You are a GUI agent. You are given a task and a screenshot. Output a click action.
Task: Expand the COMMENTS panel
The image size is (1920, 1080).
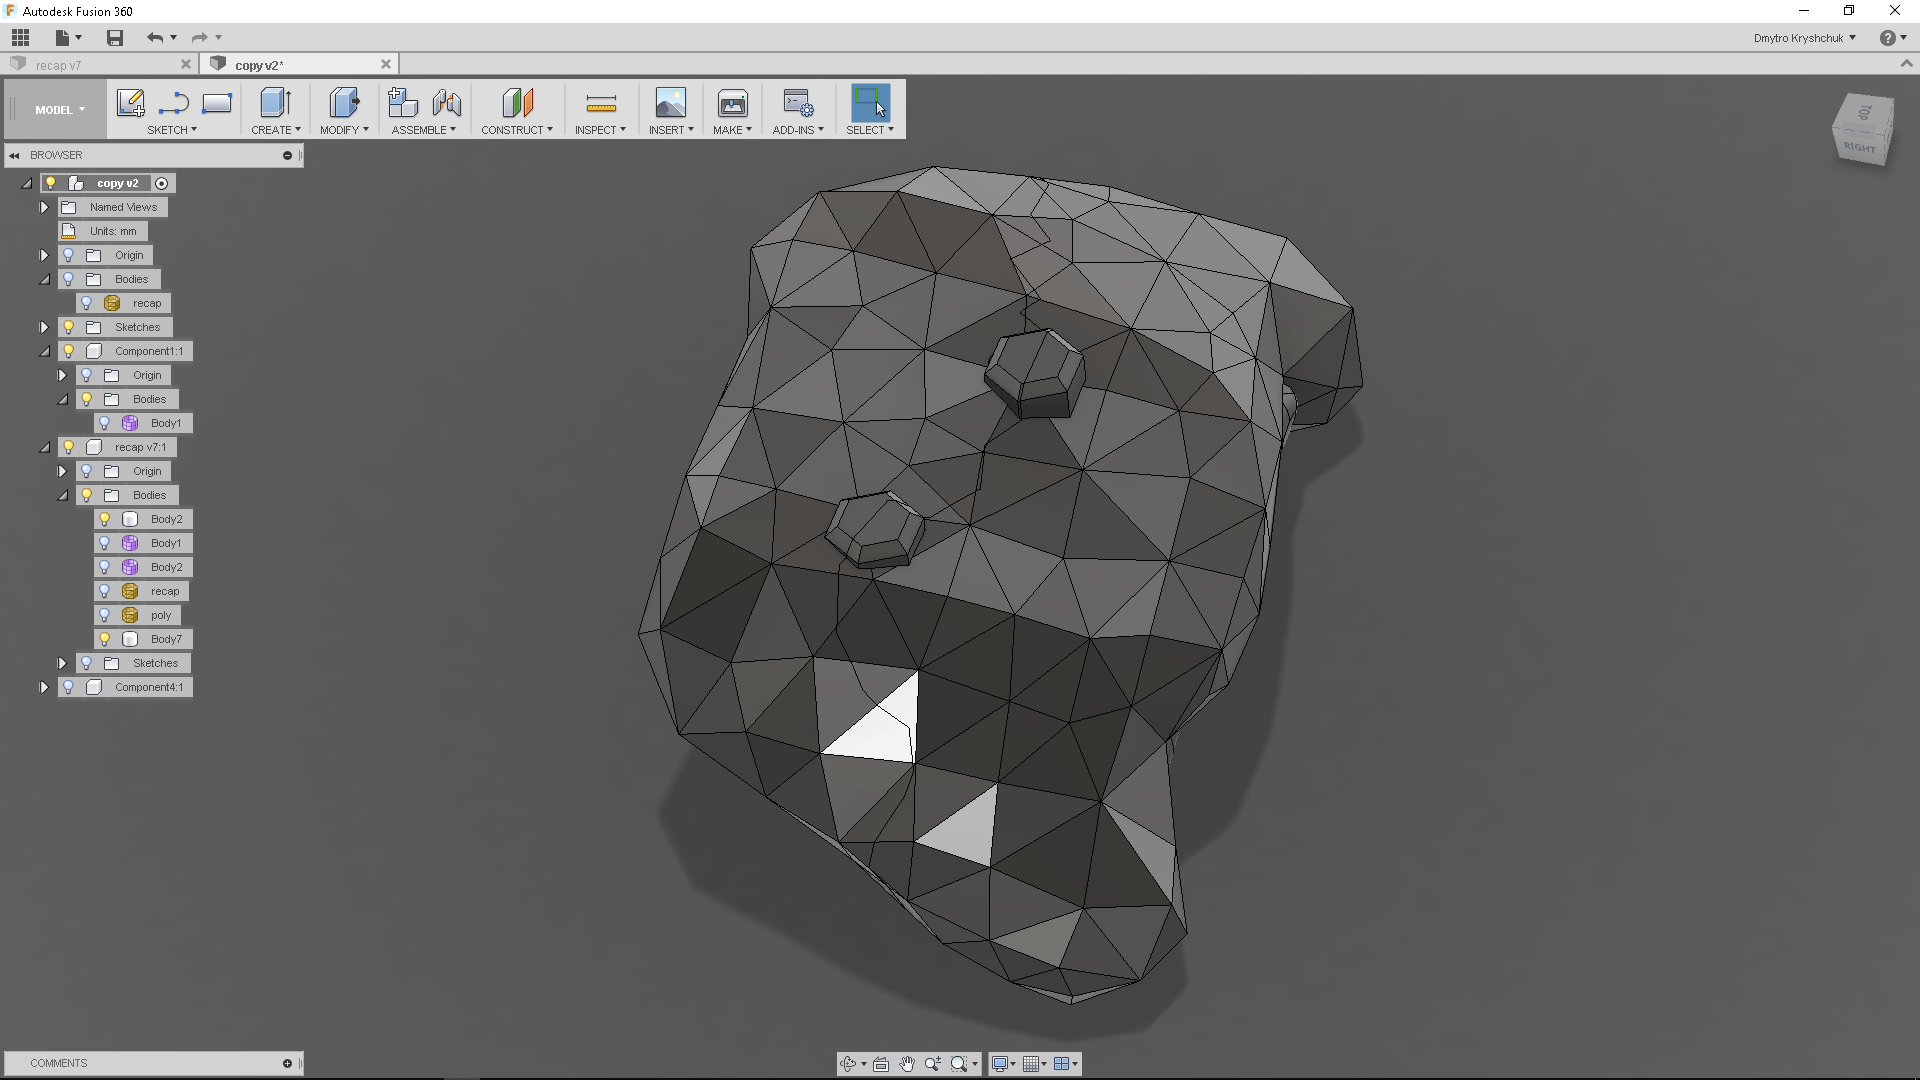point(287,1063)
